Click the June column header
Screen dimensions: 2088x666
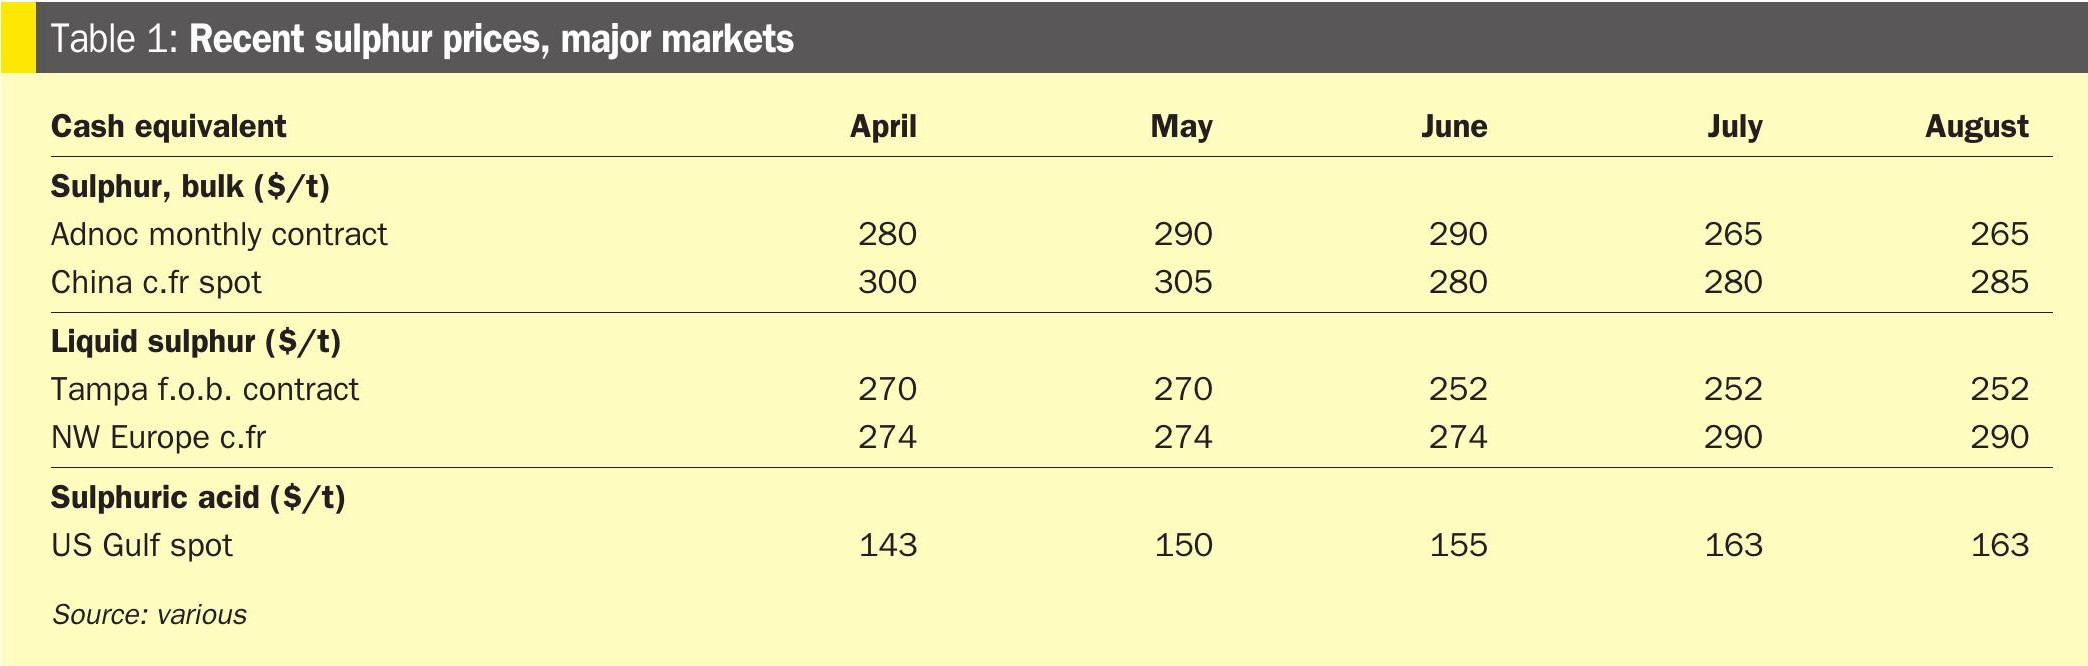pyautogui.click(x=1454, y=127)
